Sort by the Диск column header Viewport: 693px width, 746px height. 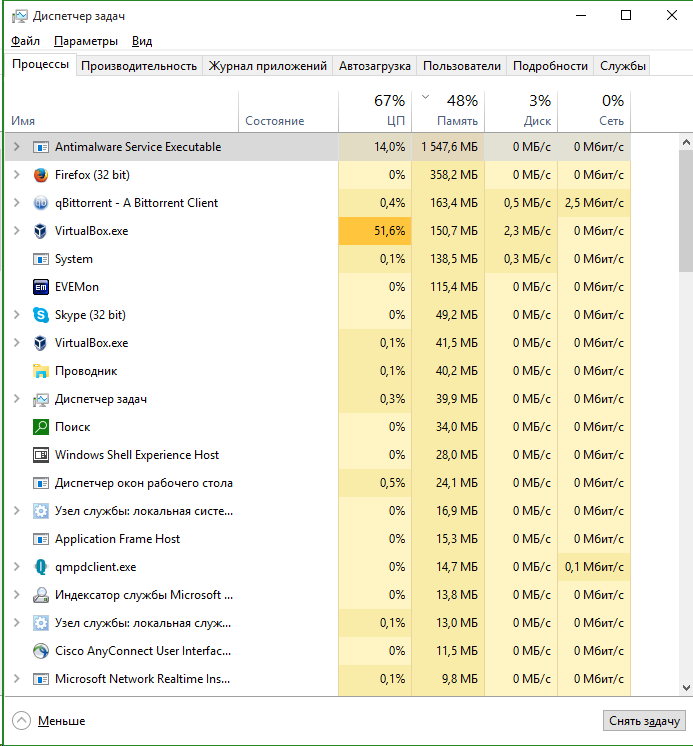click(x=521, y=111)
